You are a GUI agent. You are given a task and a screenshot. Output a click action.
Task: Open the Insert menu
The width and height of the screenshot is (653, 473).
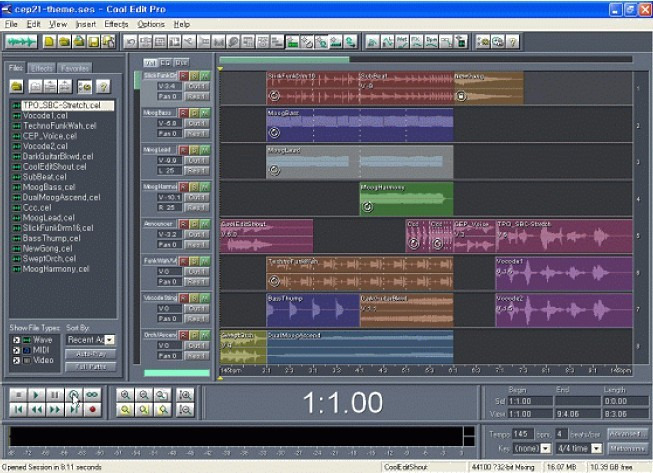86,24
